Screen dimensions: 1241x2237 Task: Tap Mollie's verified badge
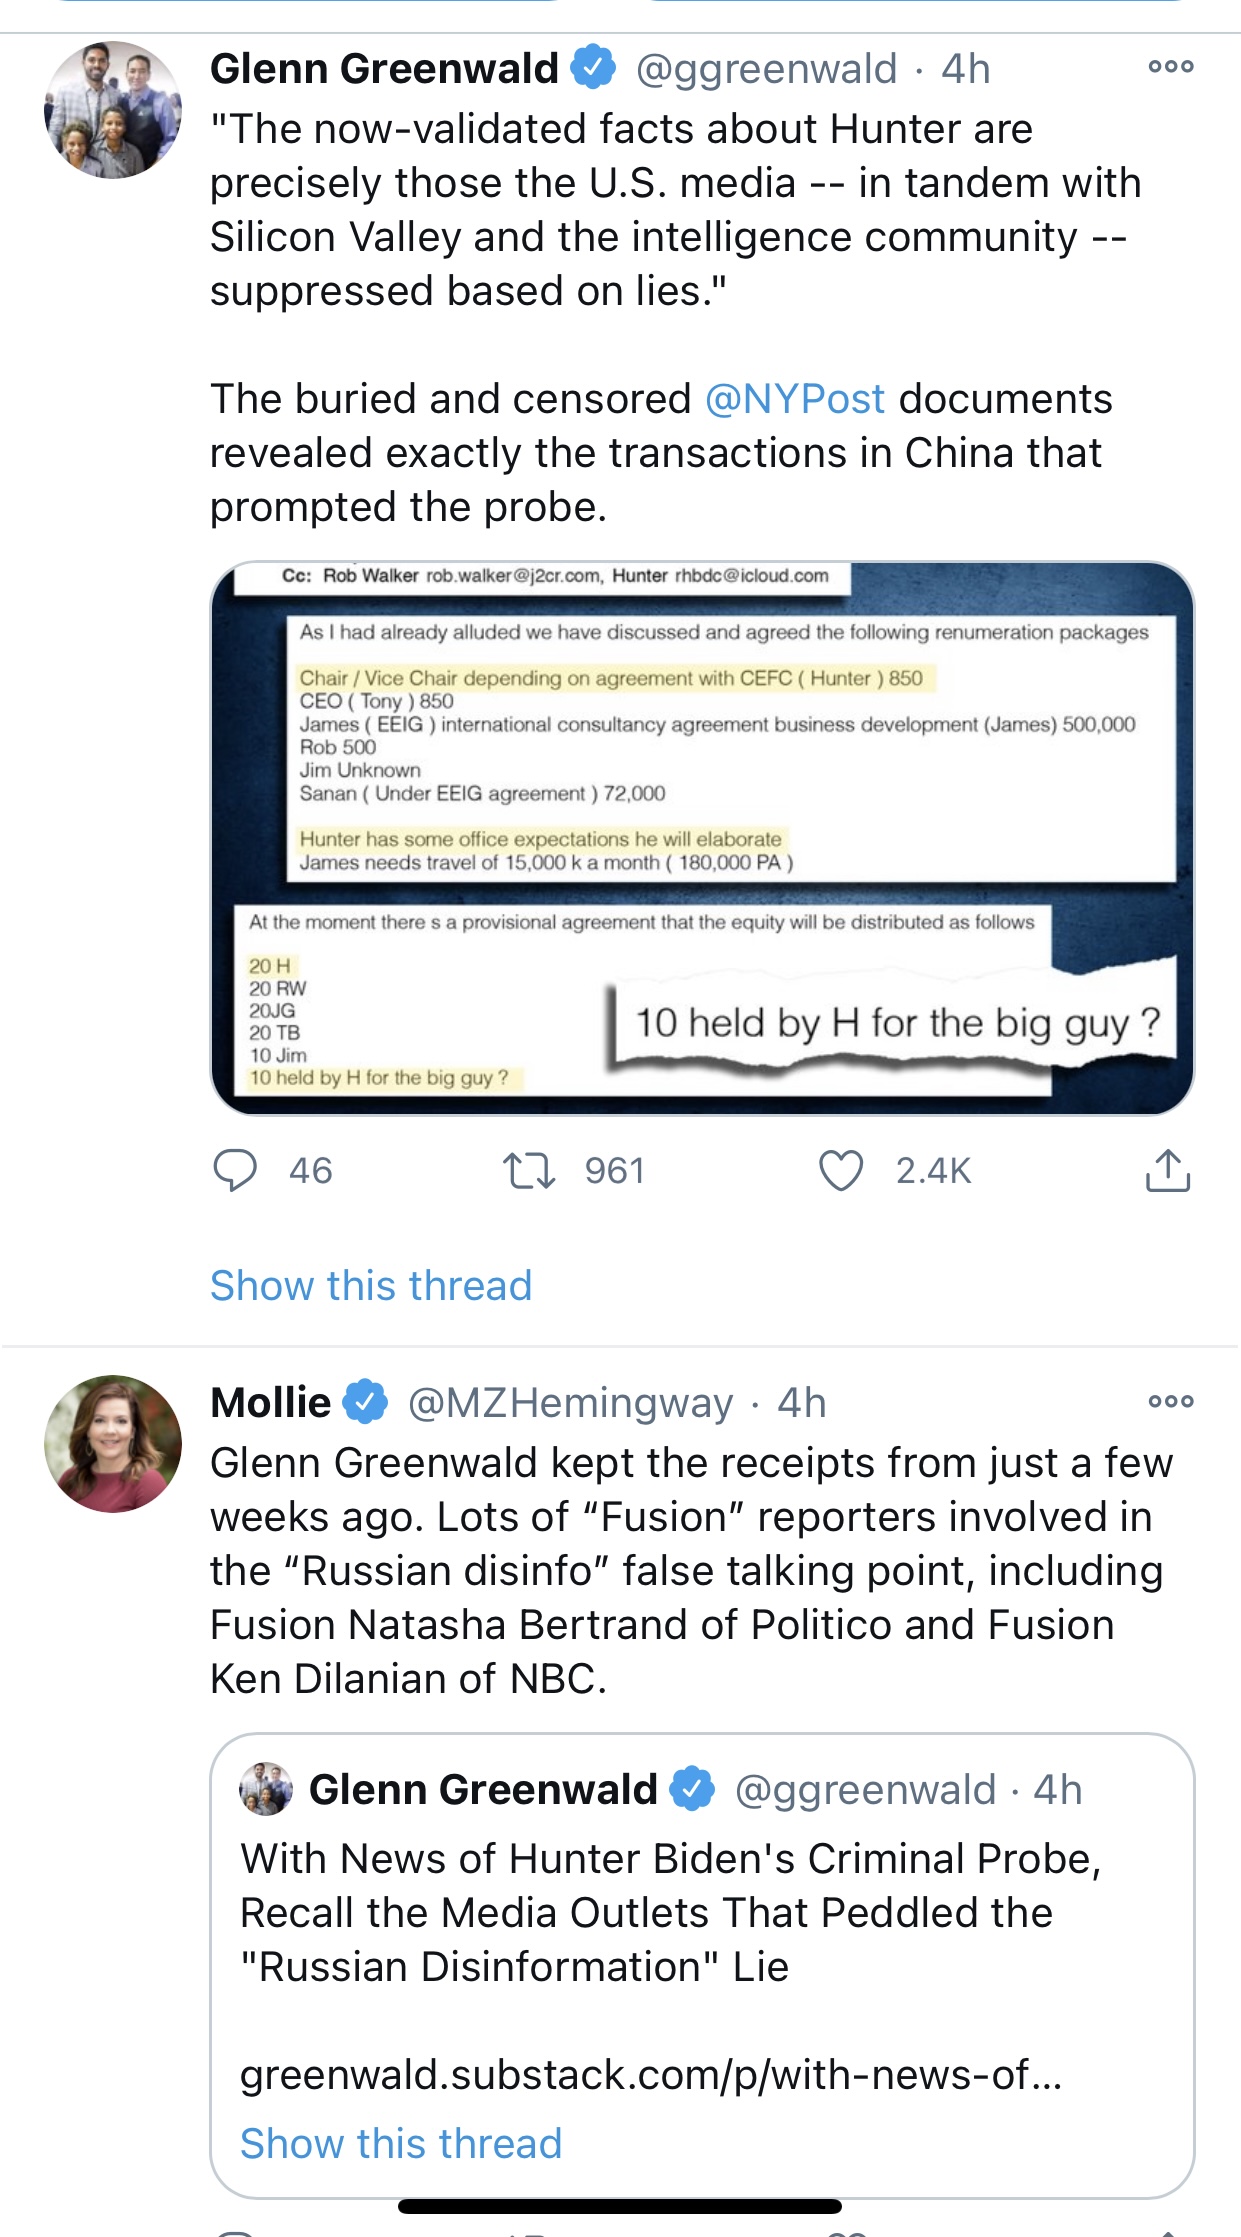(366, 1401)
